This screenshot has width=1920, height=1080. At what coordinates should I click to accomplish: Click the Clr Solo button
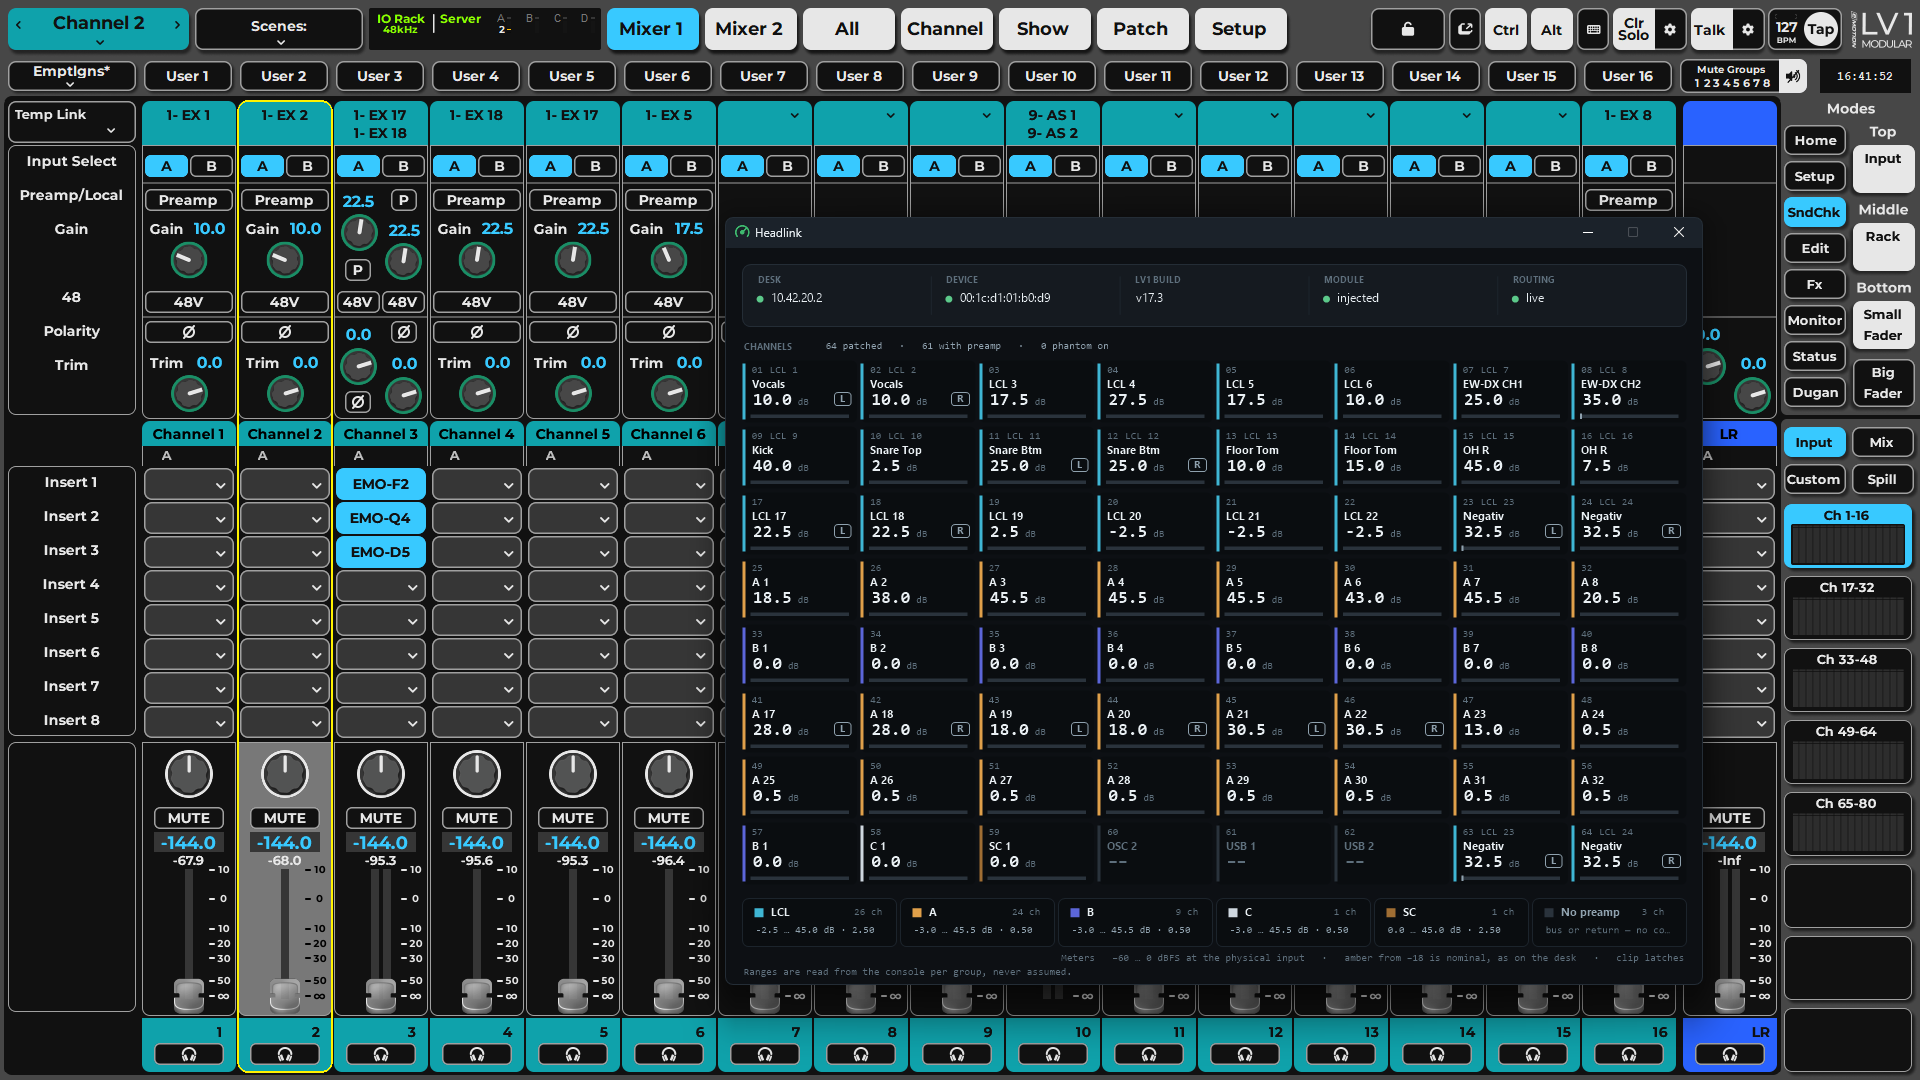[1633, 29]
